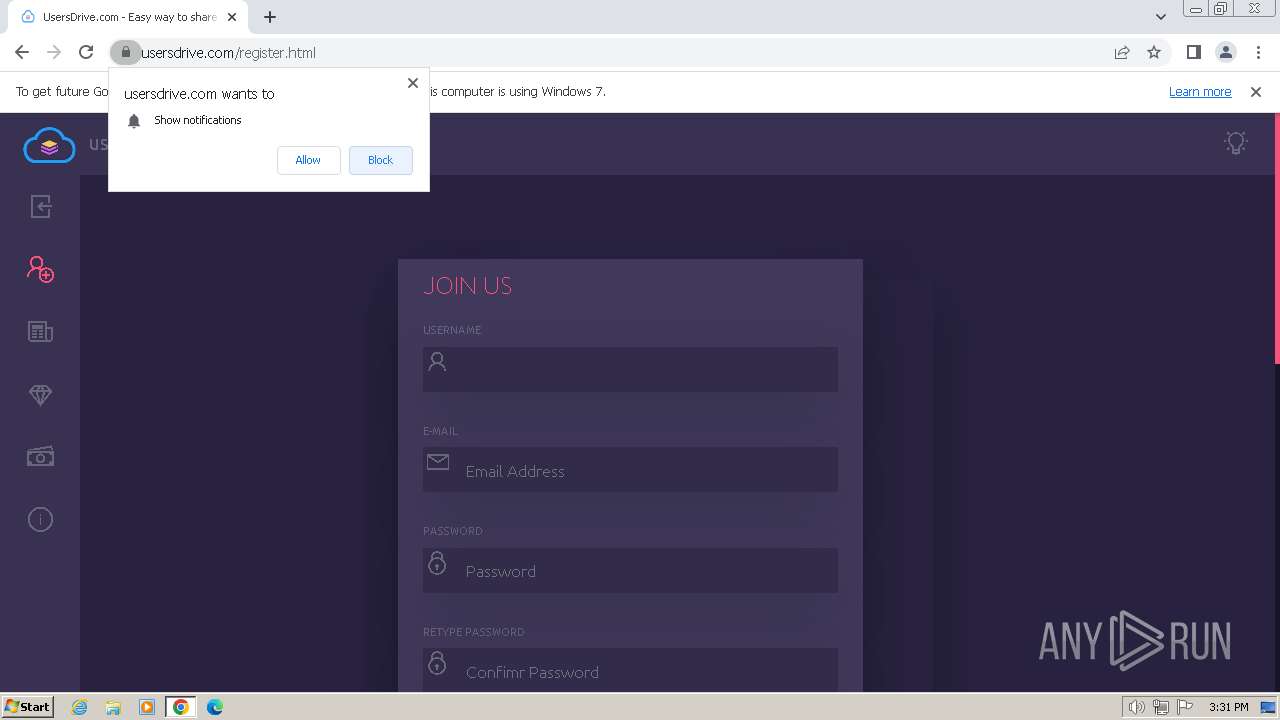Viewport: 1280px width, 720px height.
Task: Click the share page icon
Action: point(1122,52)
